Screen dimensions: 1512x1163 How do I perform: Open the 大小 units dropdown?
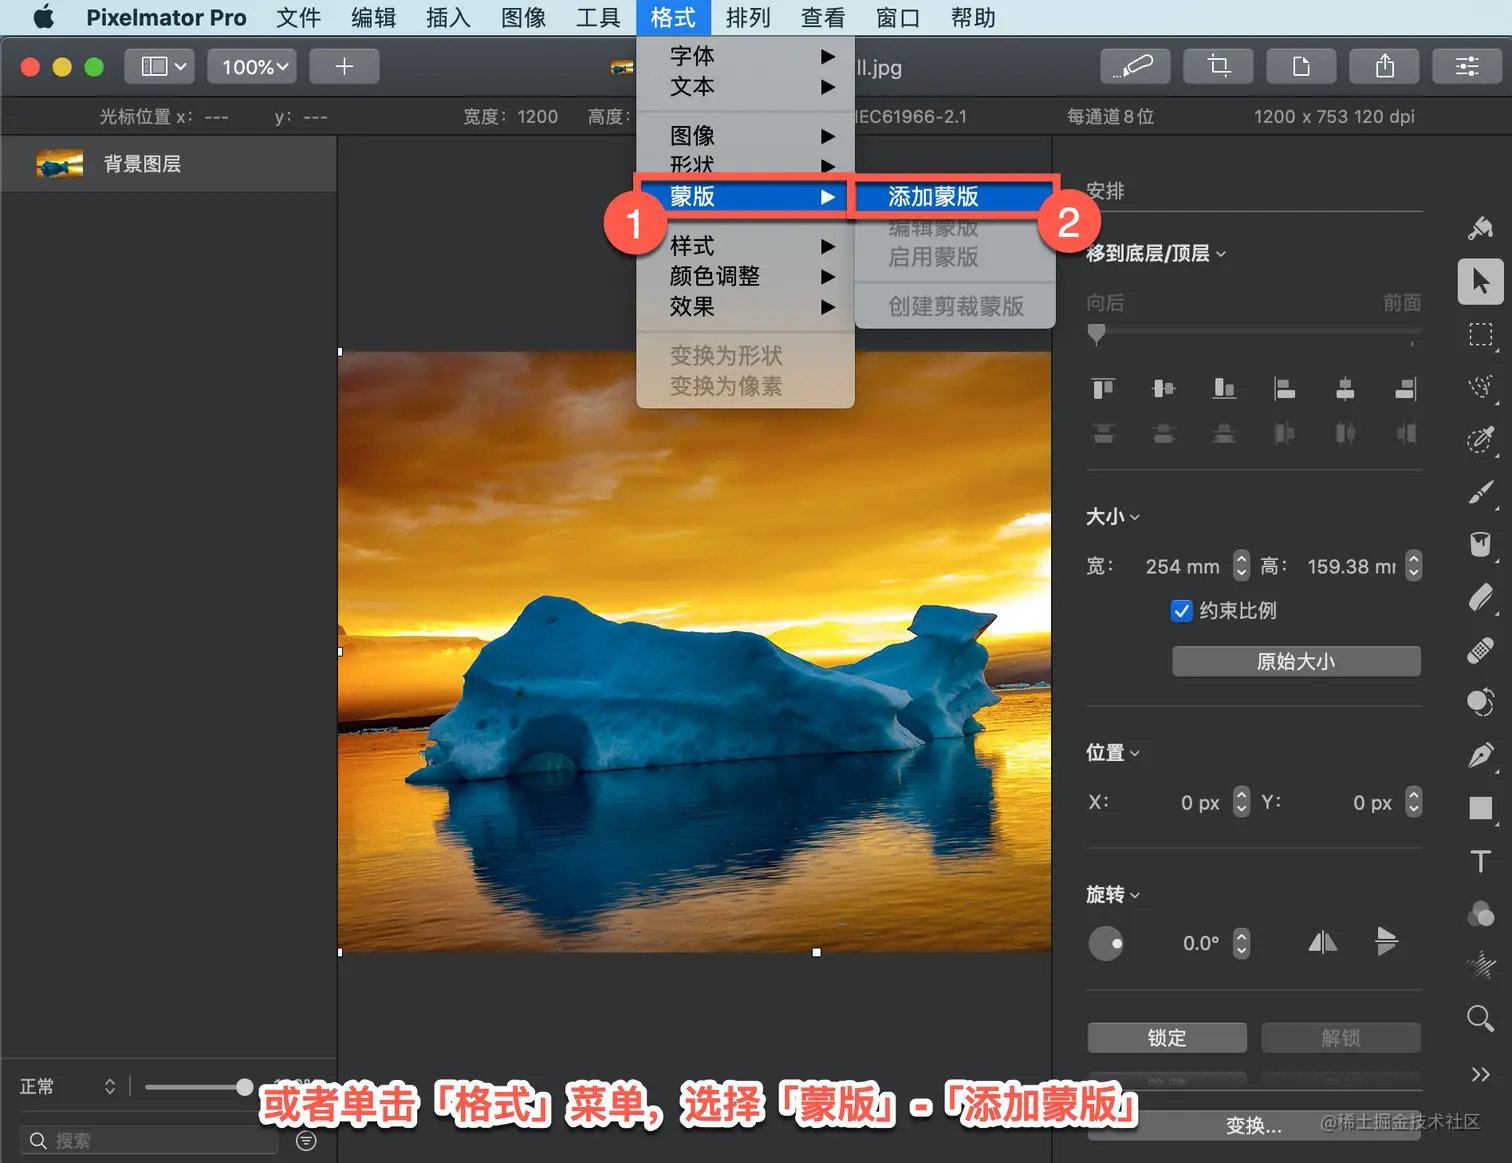[x=1113, y=517]
